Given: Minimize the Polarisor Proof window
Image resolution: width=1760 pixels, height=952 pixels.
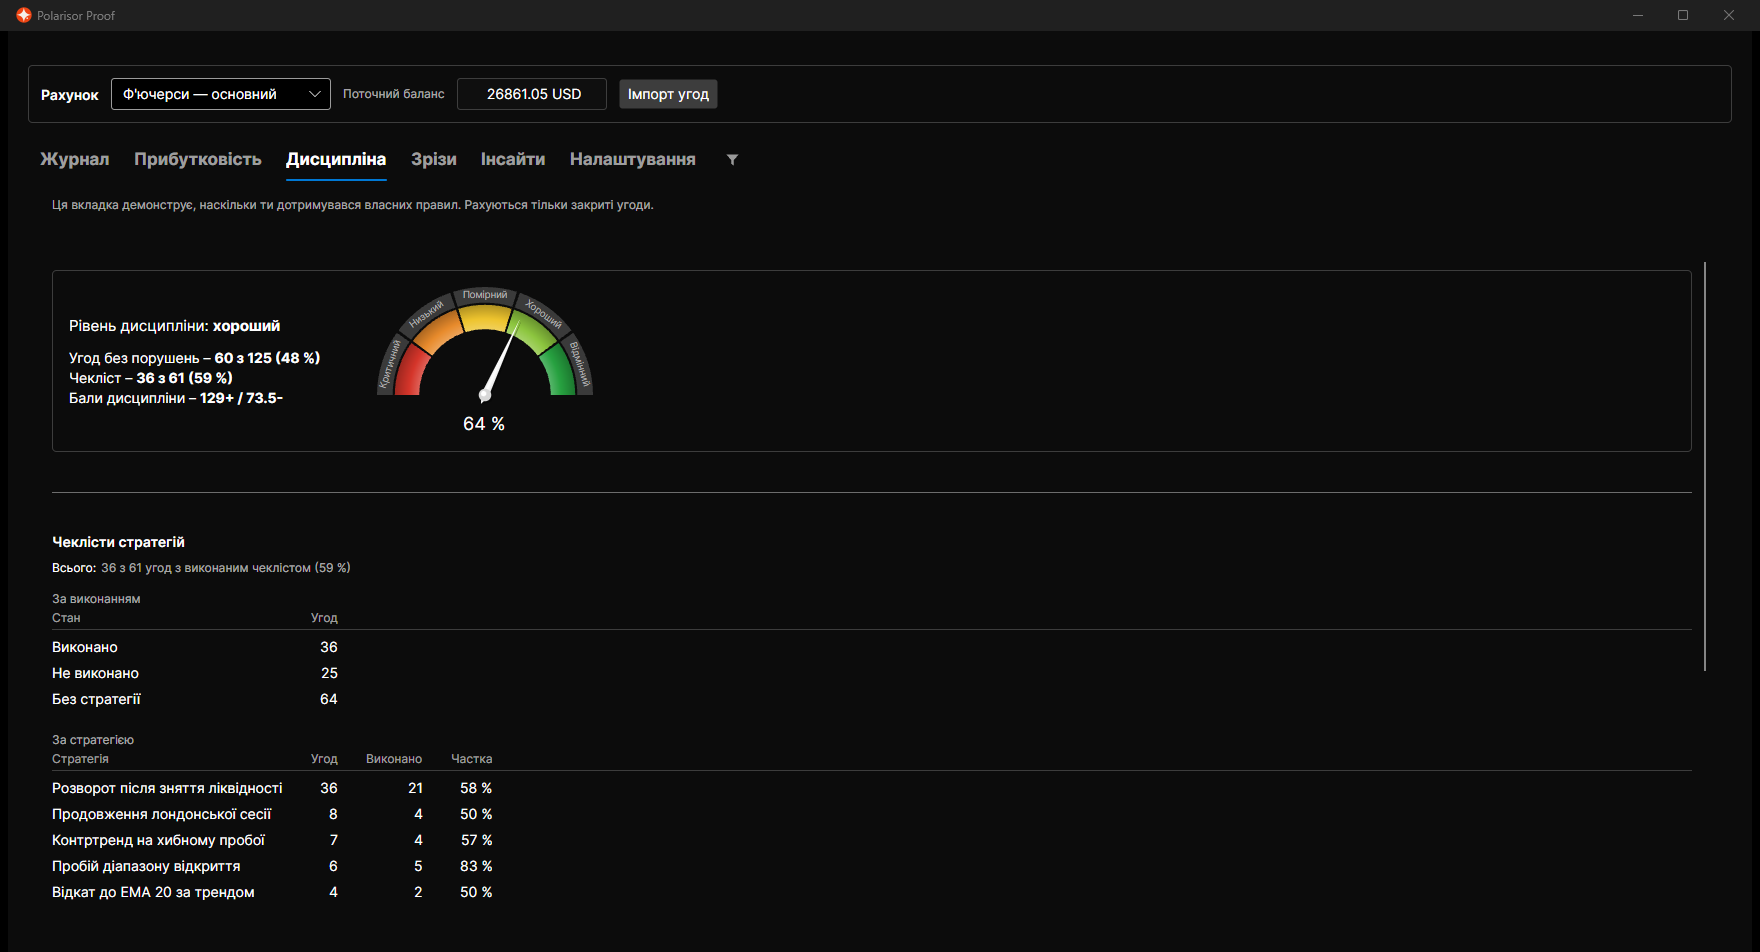Looking at the screenshot, I should coord(1638,15).
